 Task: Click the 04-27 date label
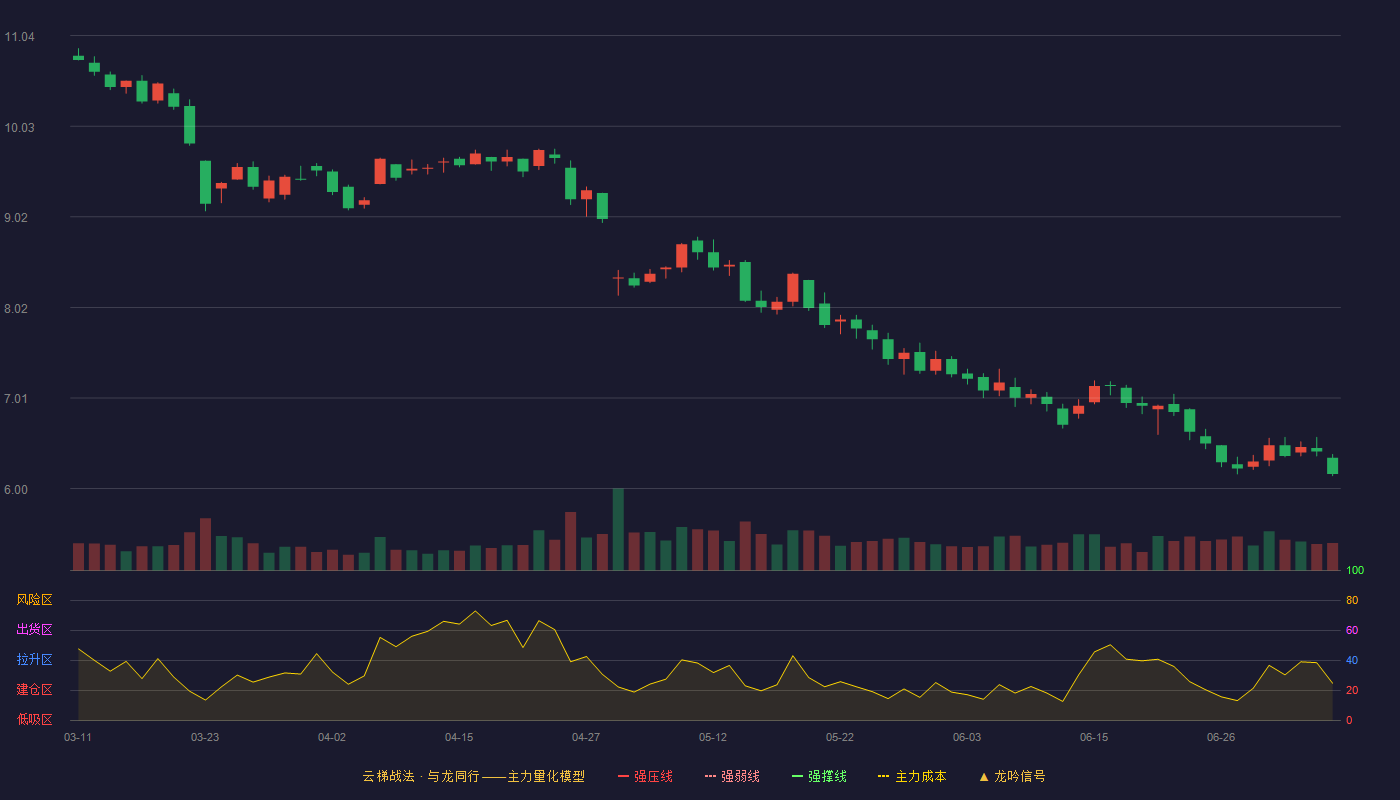pyautogui.click(x=586, y=737)
